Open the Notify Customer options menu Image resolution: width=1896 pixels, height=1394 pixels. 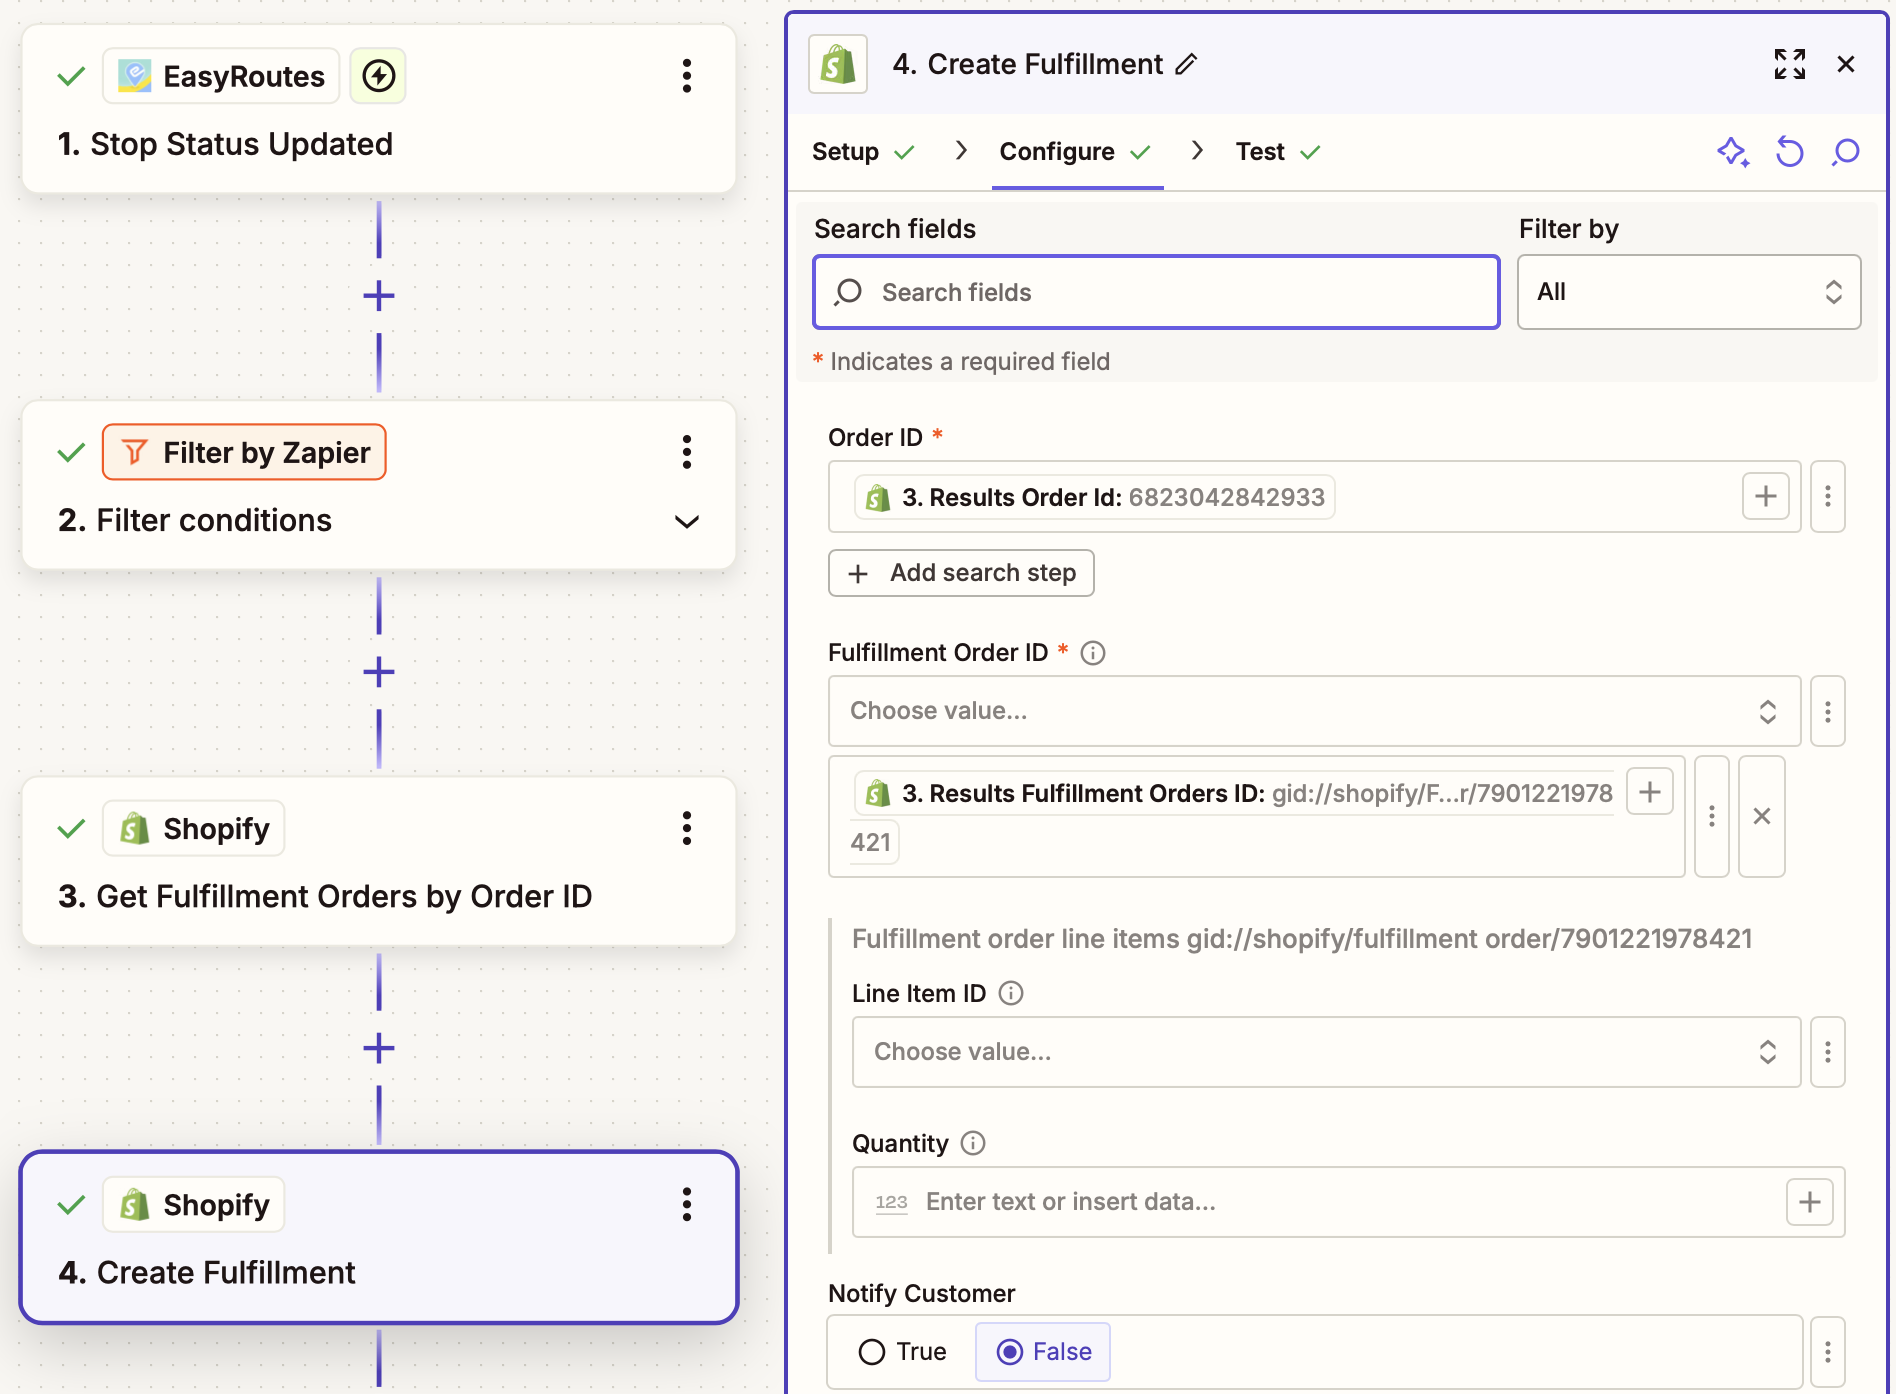click(x=1827, y=1352)
